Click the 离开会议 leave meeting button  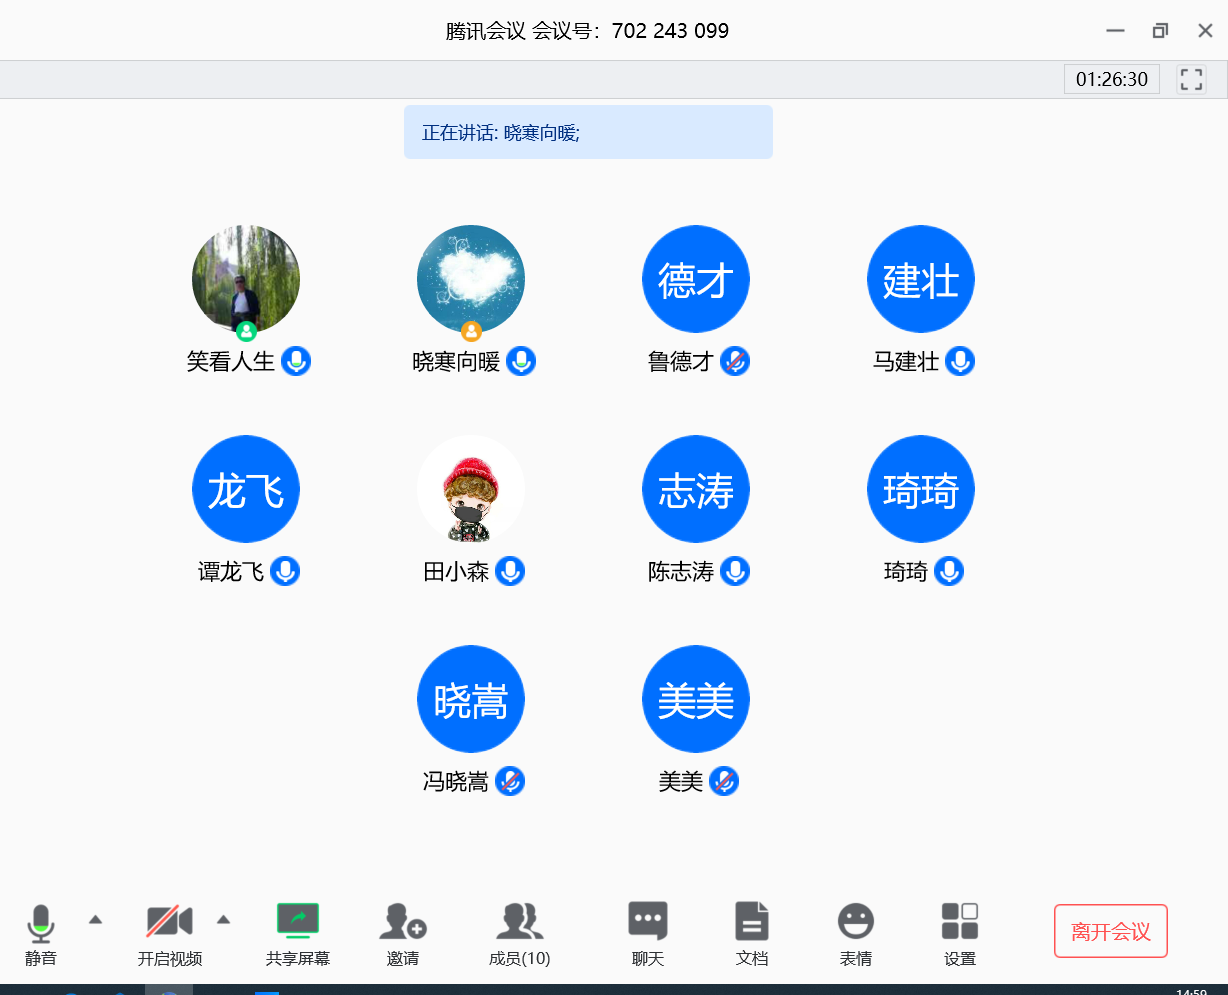(x=1110, y=931)
